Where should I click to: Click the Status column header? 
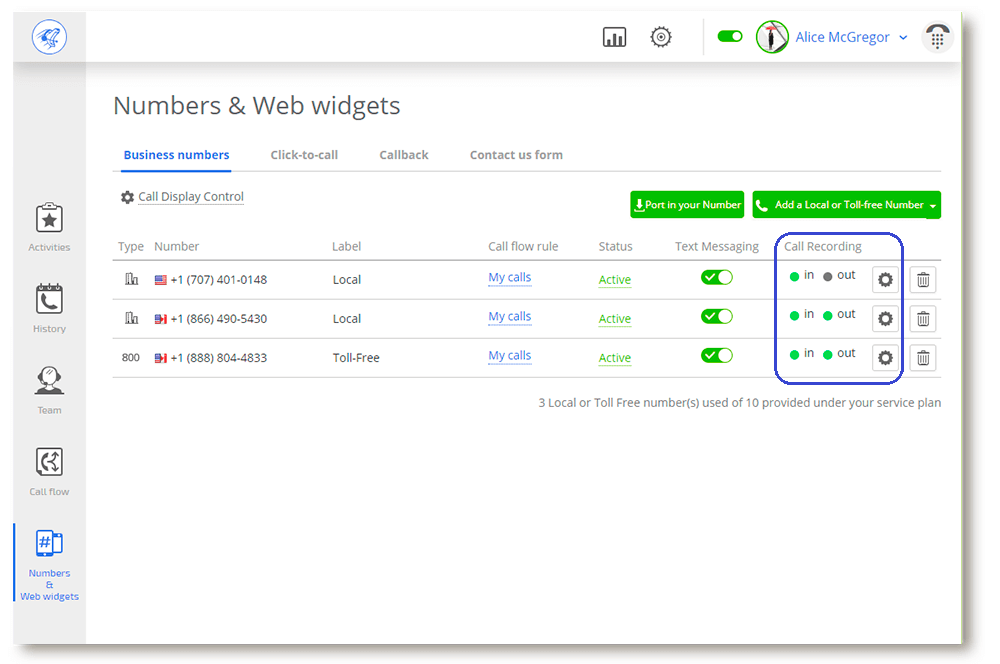pos(615,246)
